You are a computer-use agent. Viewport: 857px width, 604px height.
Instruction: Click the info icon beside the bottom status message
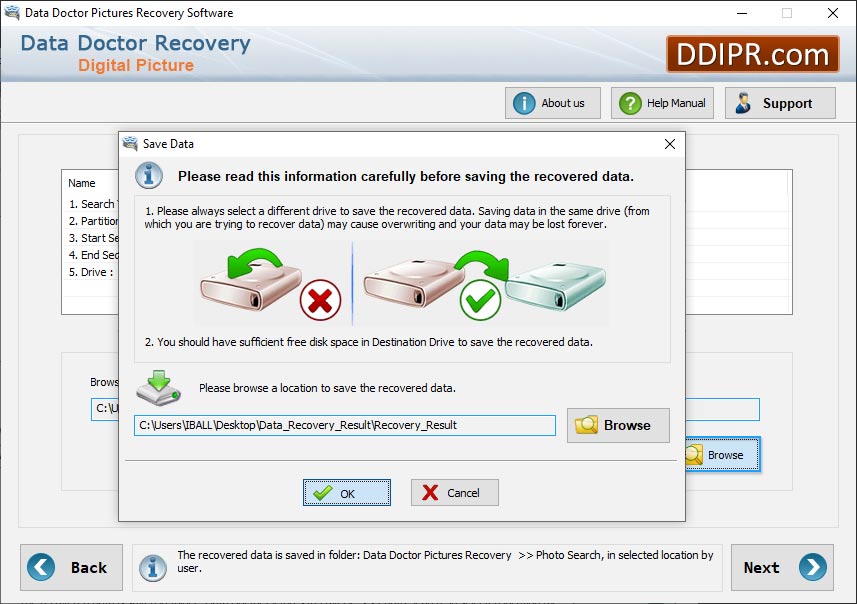point(152,567)
